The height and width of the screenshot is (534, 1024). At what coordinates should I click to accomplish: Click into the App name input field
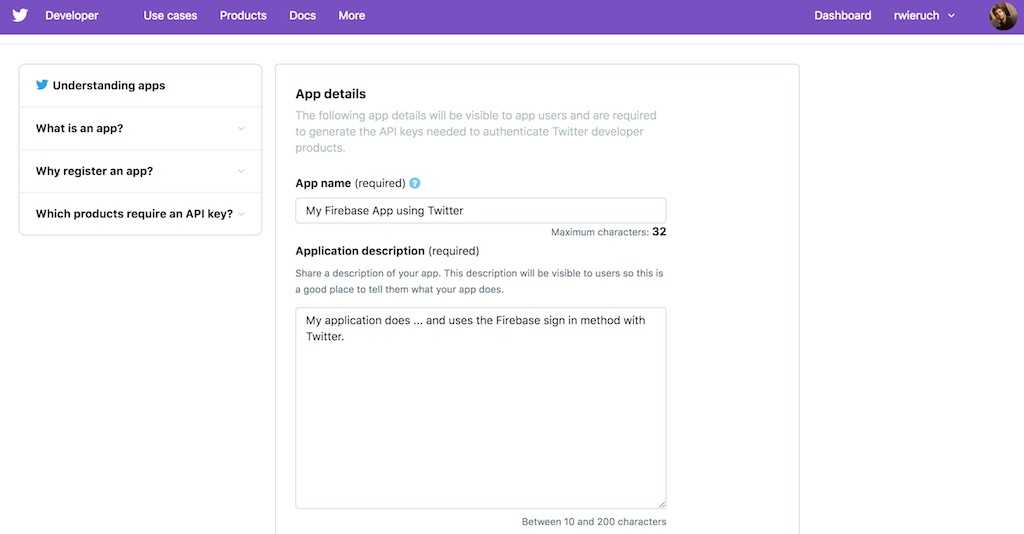click(x=480, y=211)
